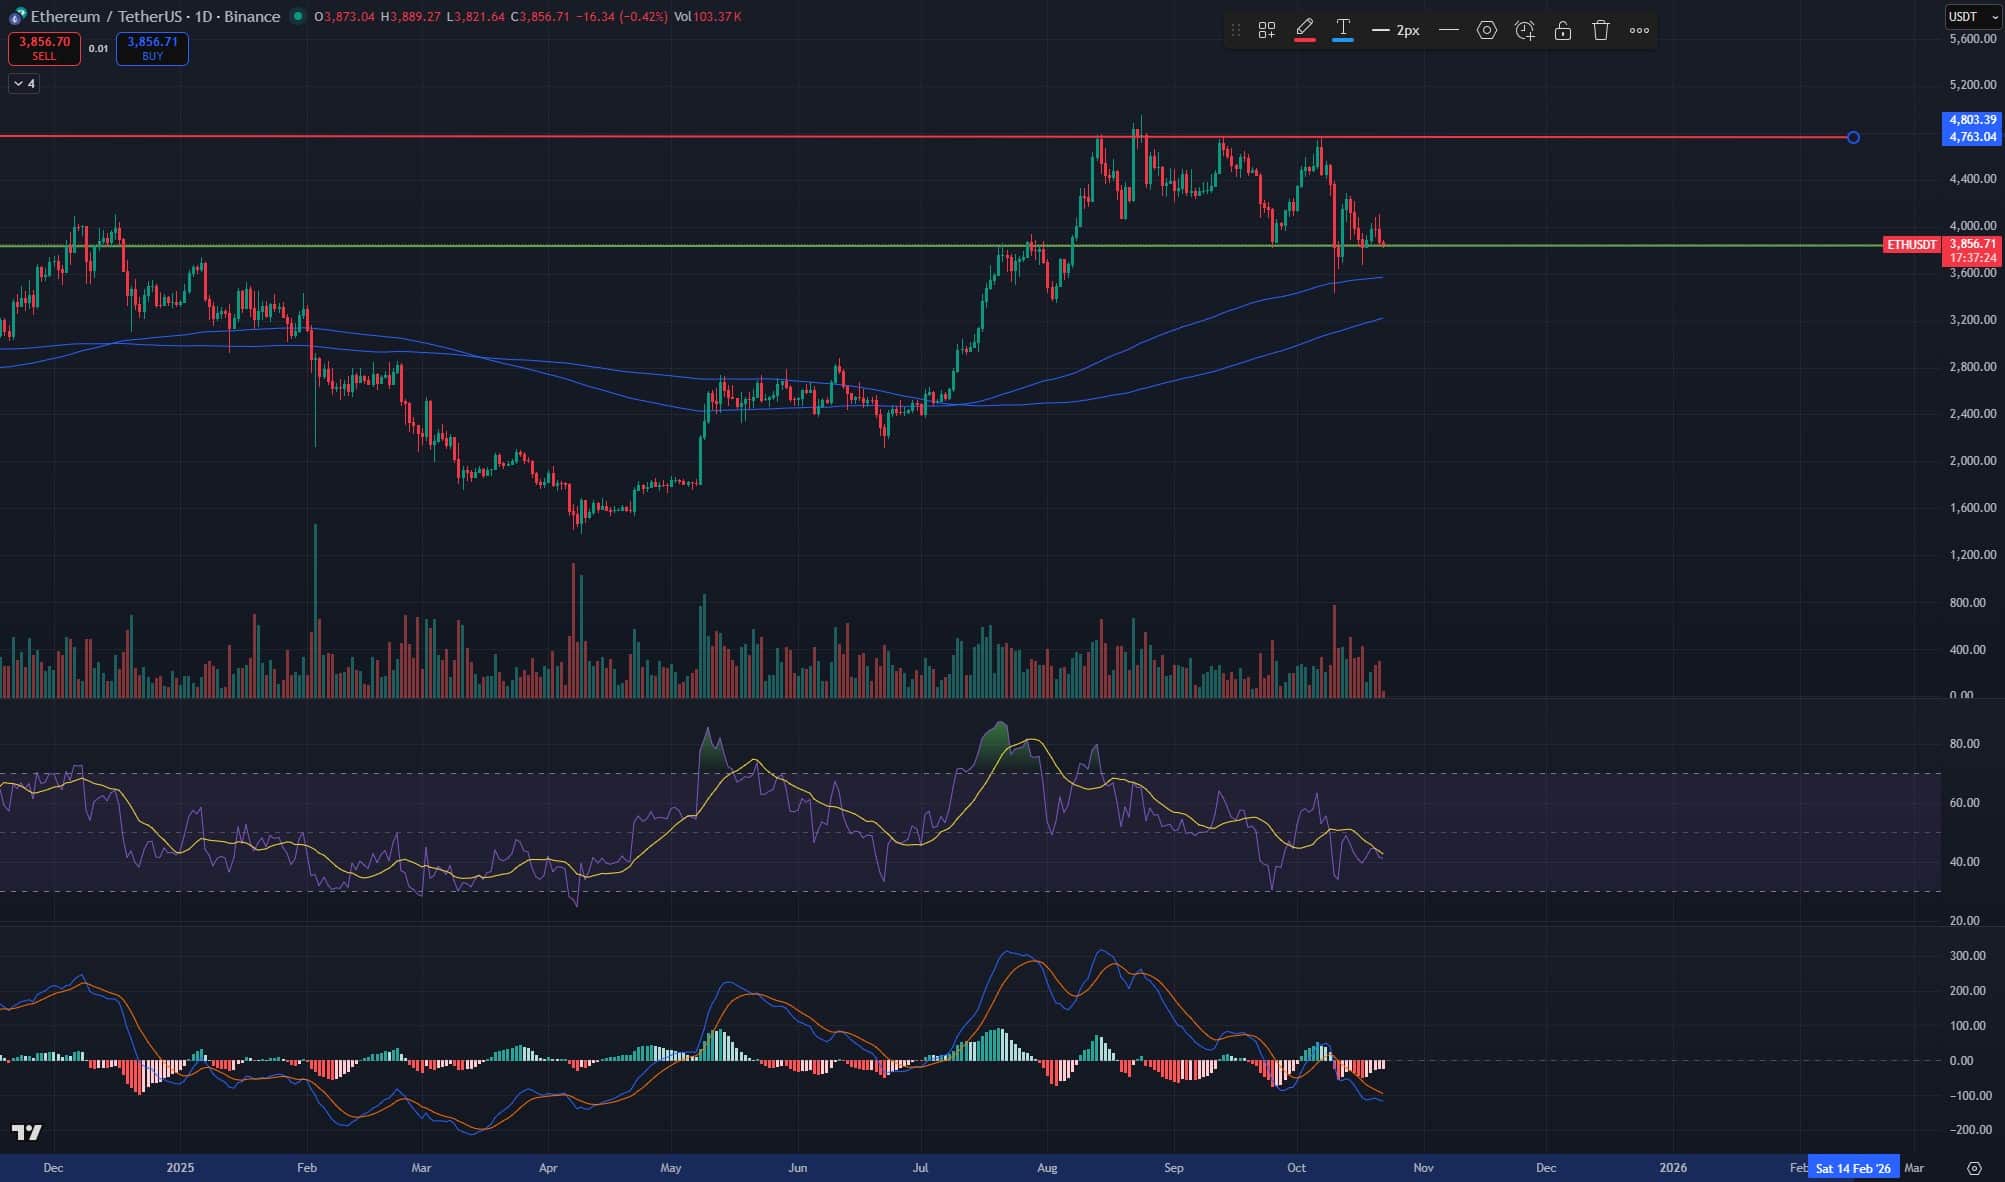
Task: Delete the drawing with trash icon
Action: (1600, 30)
